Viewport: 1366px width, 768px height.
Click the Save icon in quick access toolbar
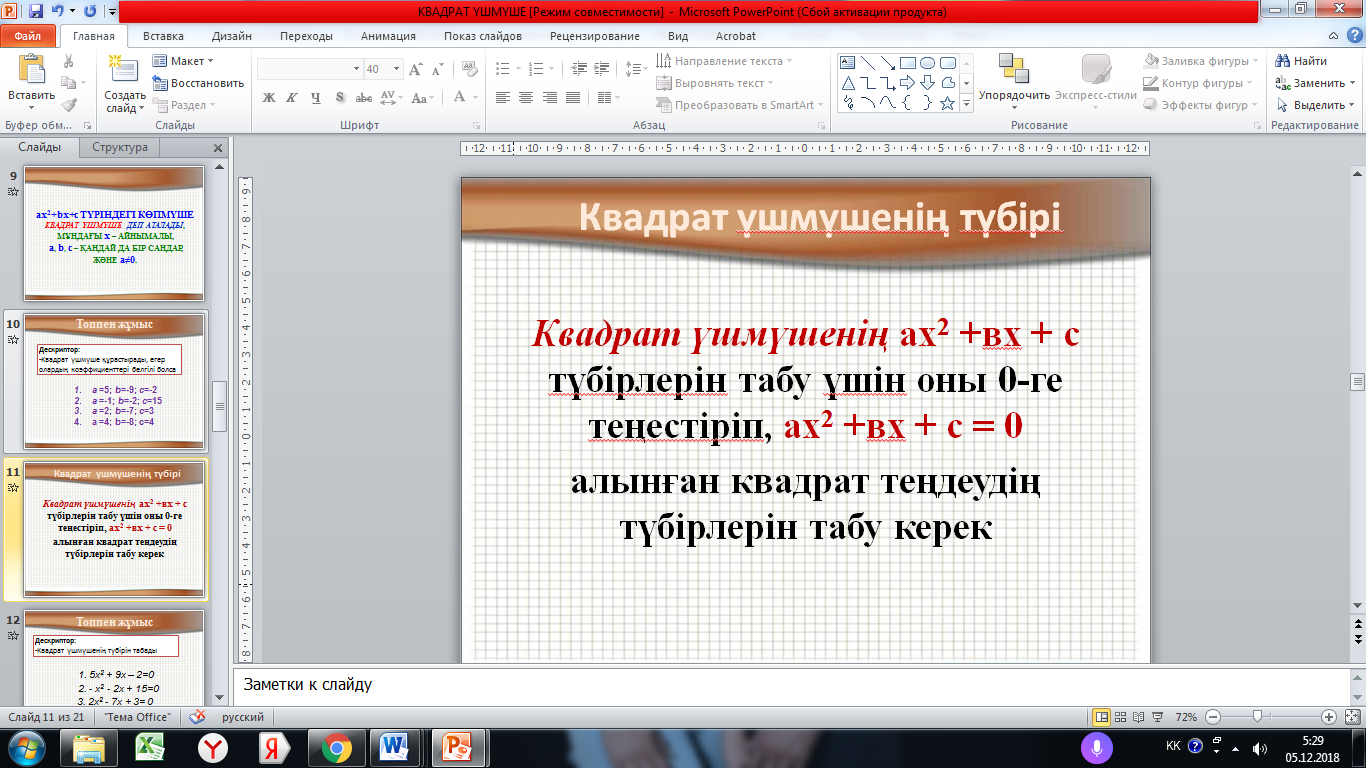click(x=36, y=12)
